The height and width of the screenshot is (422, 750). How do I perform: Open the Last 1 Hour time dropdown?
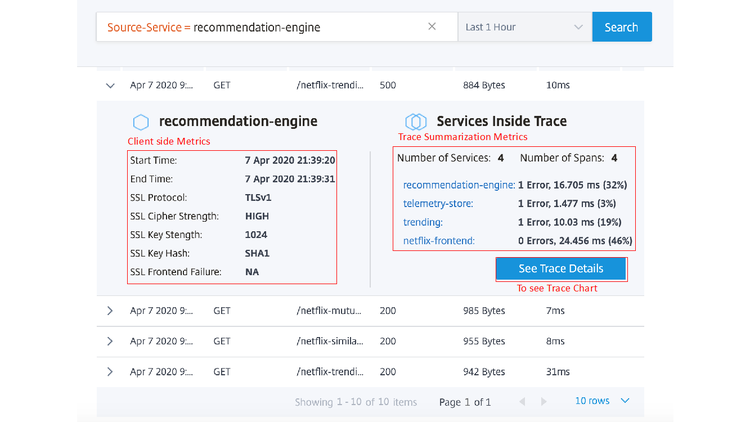click(525, 27)
